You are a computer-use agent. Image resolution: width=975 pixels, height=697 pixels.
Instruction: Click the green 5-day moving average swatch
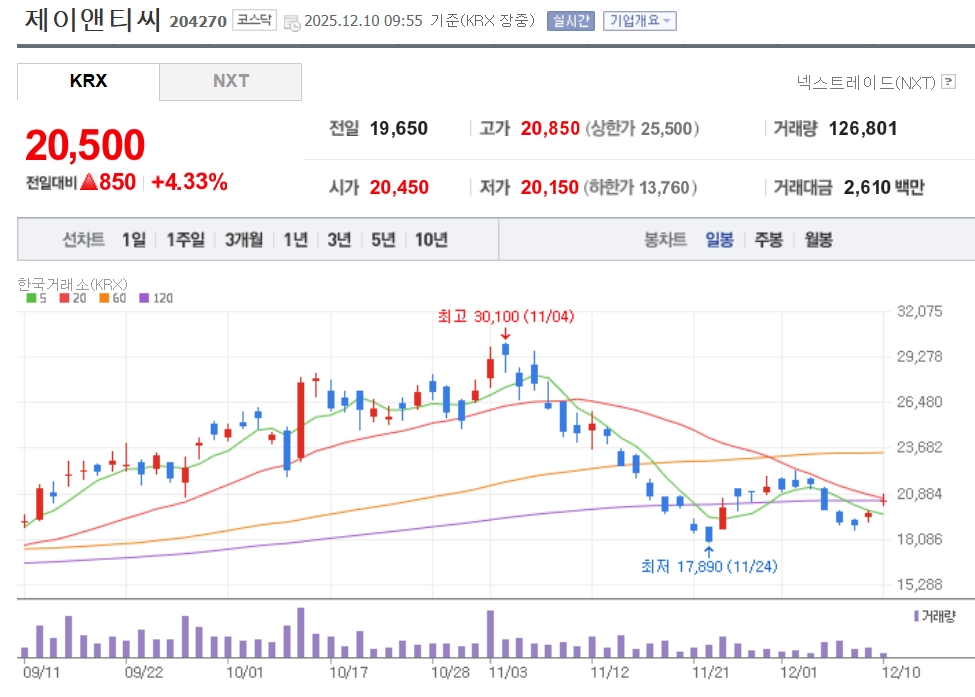(x=31, y=298)
